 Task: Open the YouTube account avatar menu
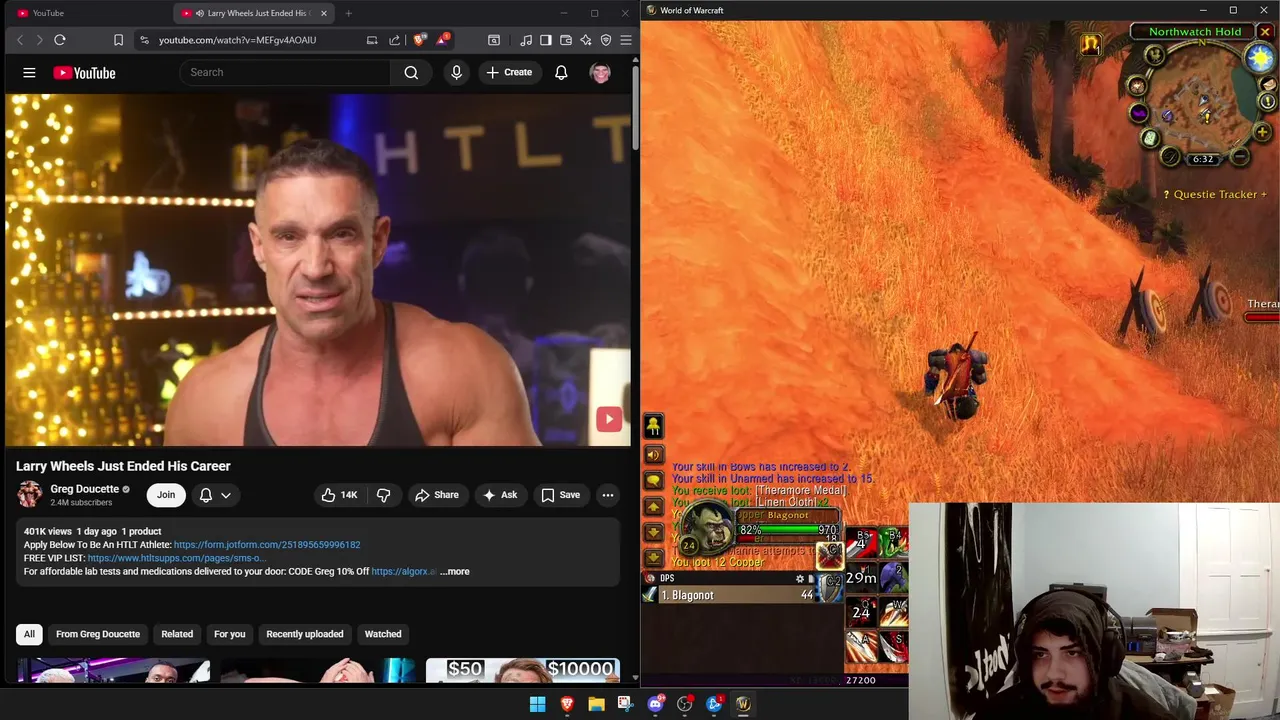[x=600, y=72]
